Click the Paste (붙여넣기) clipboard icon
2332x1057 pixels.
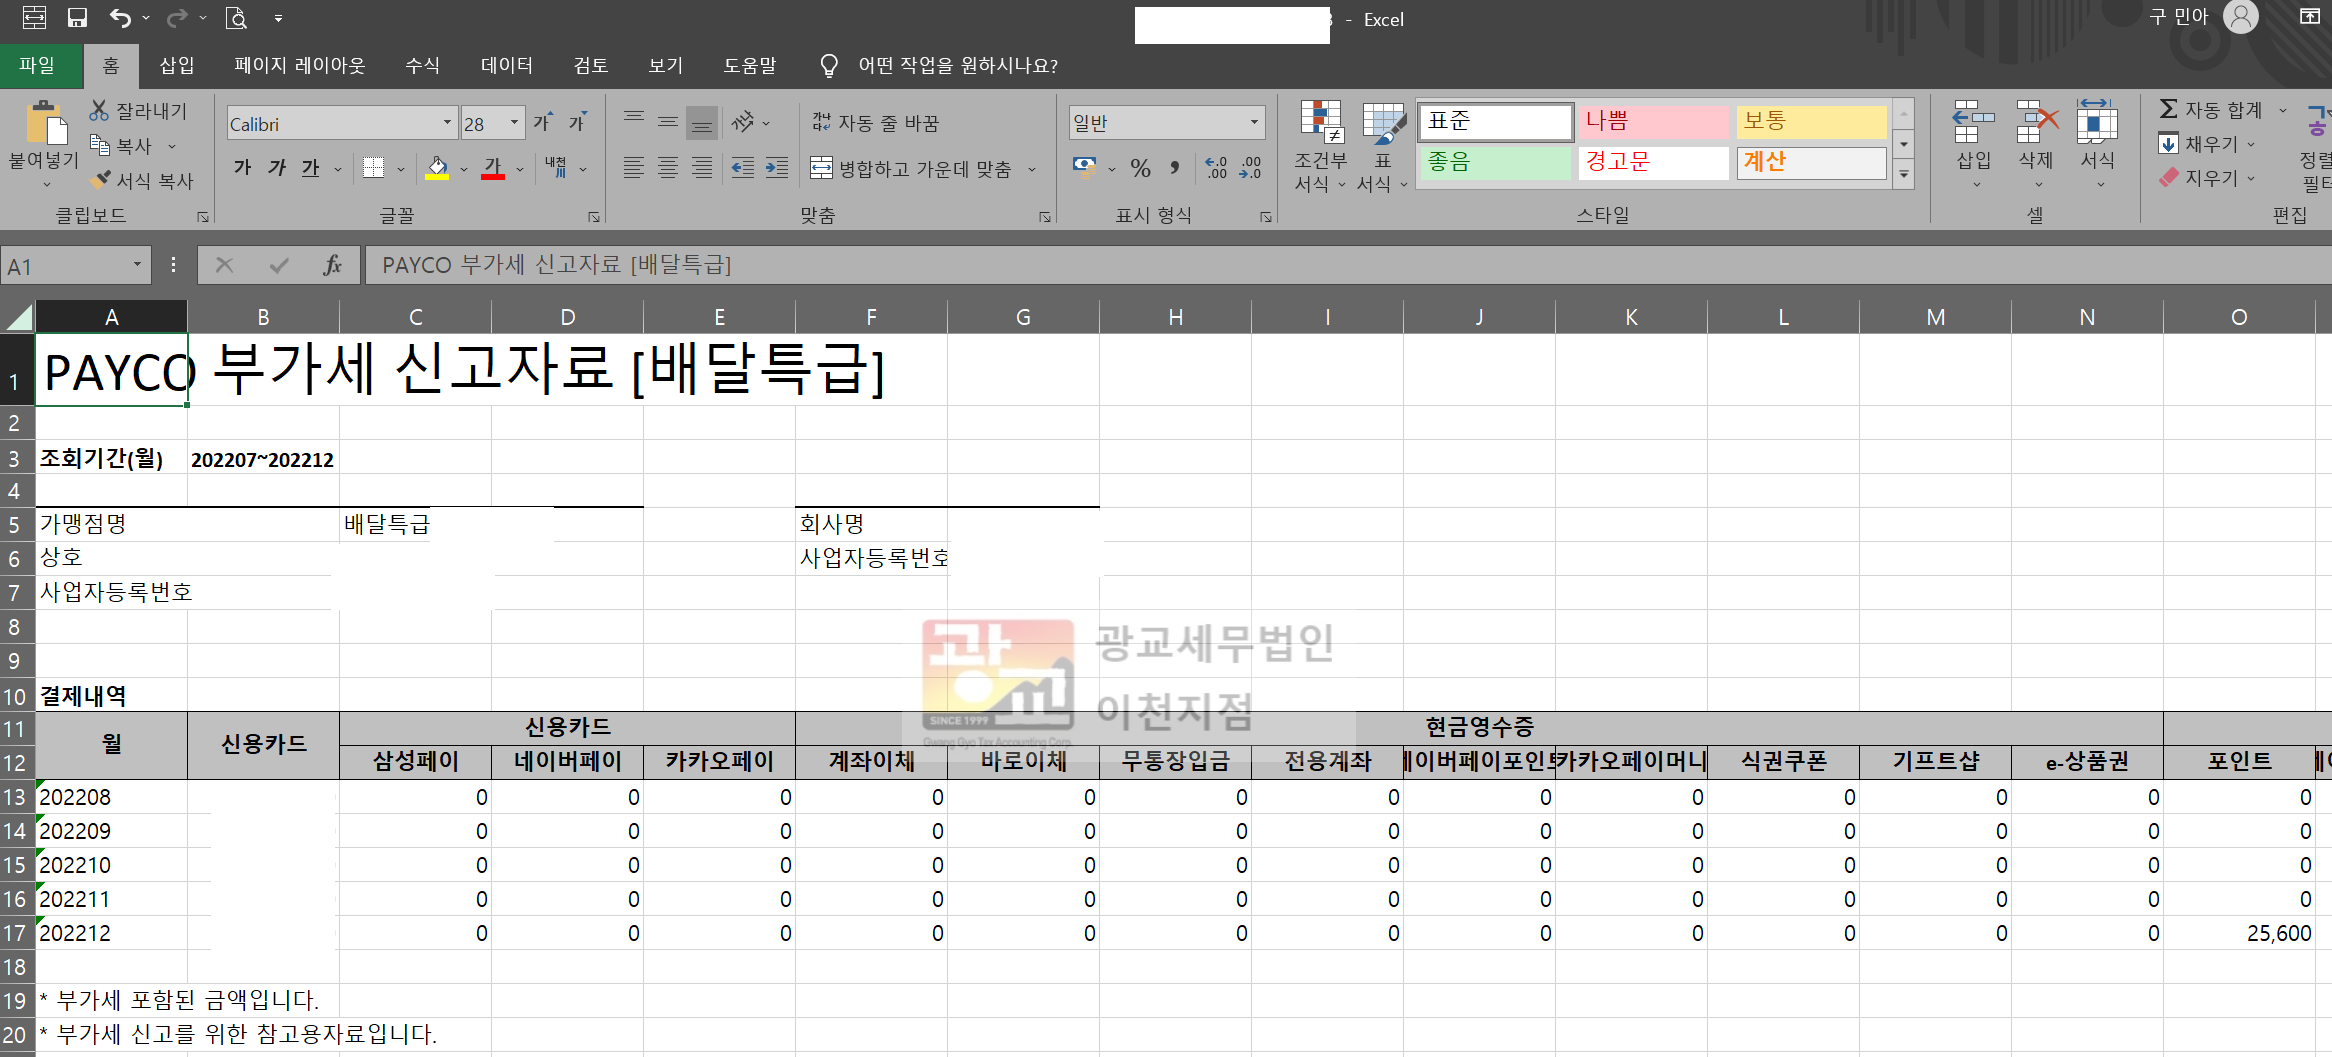click(x=45, y=124)
